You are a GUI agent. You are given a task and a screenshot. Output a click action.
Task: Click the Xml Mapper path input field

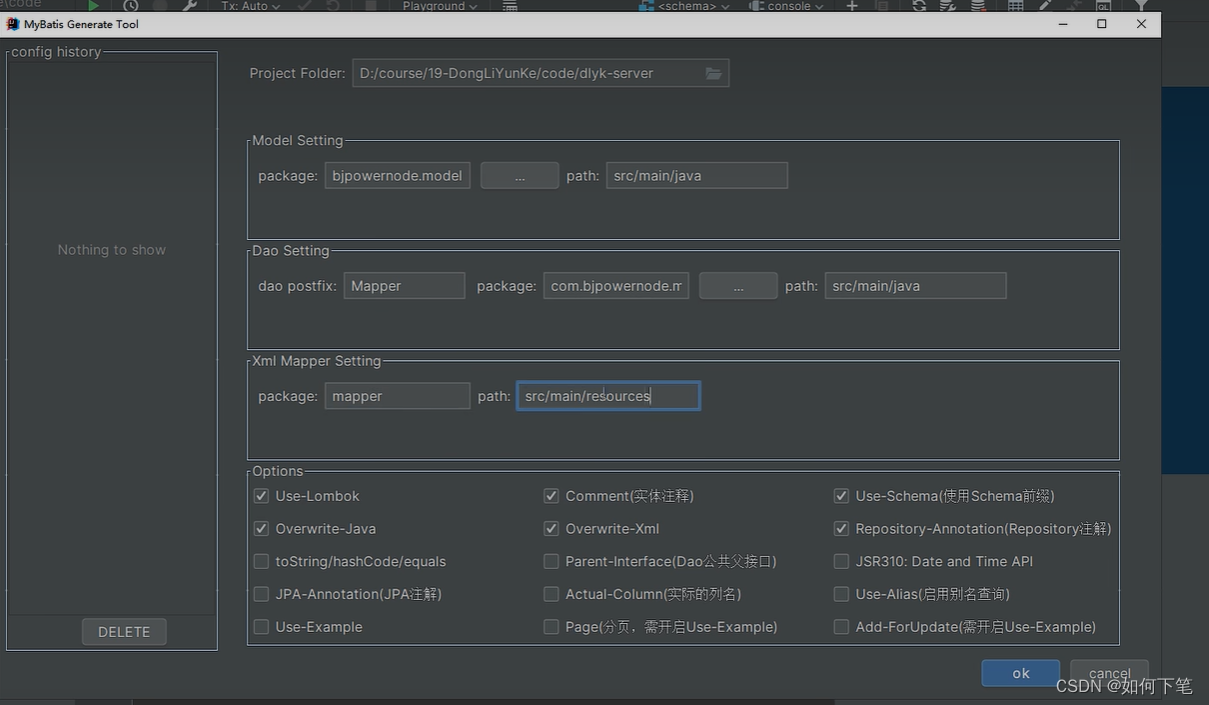click(x=608, y=396)
